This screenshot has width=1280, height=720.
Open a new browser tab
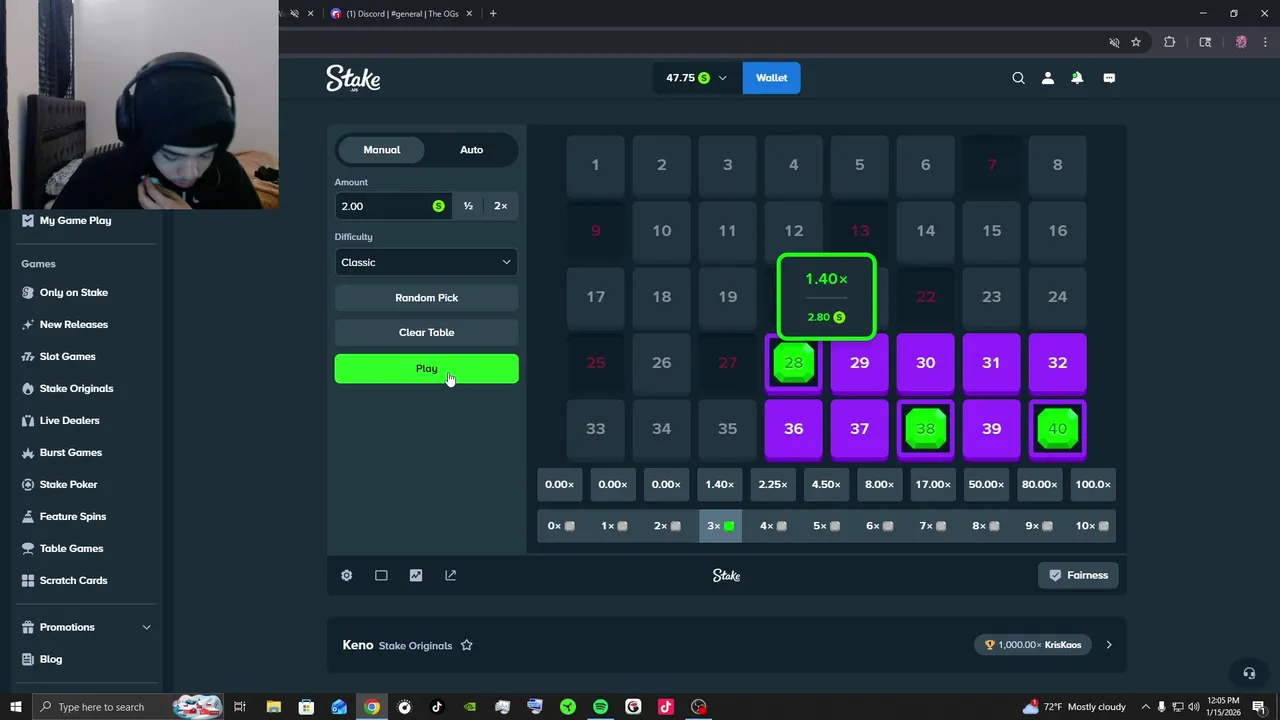[493, 14]
